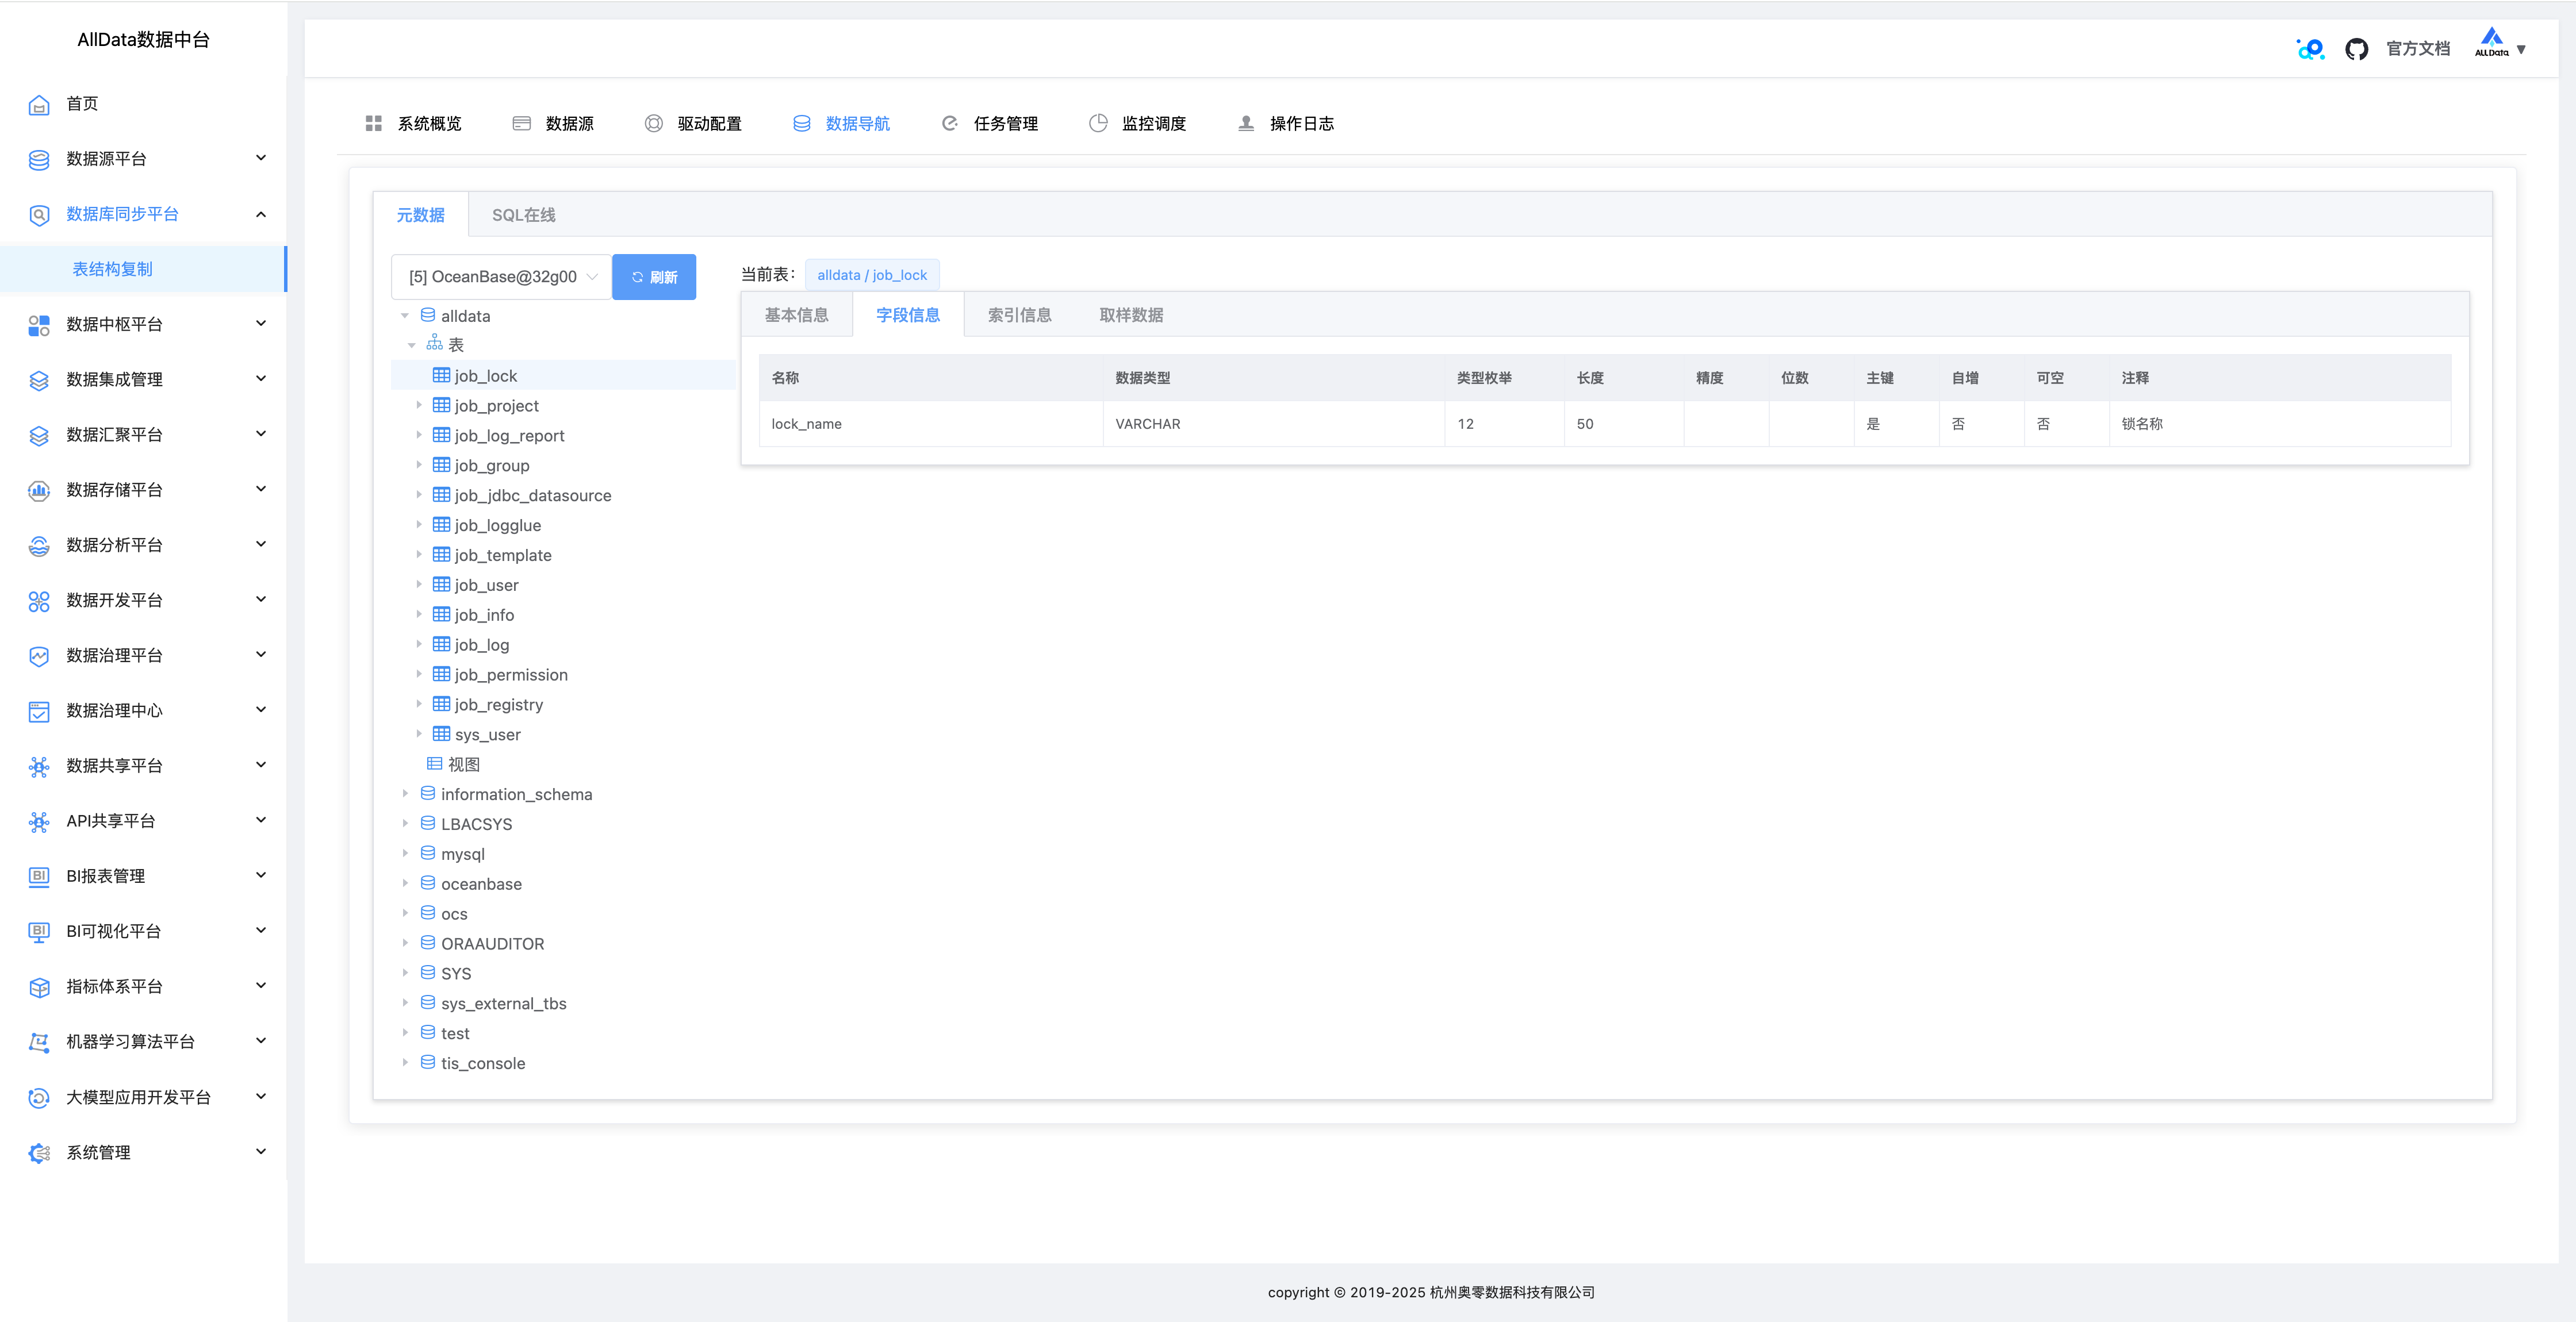Click the 刷新 refresh button
This screenshot has width=2576, height=1322.
point(654,277)
